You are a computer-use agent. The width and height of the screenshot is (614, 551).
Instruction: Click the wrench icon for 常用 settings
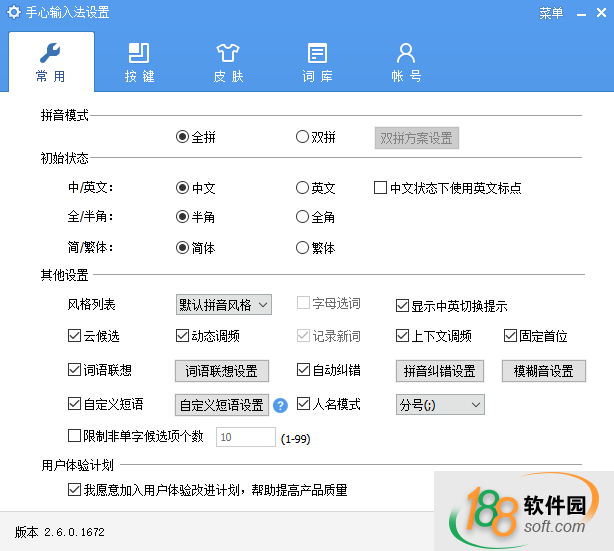pyautogui.click(x=52, y=53)
